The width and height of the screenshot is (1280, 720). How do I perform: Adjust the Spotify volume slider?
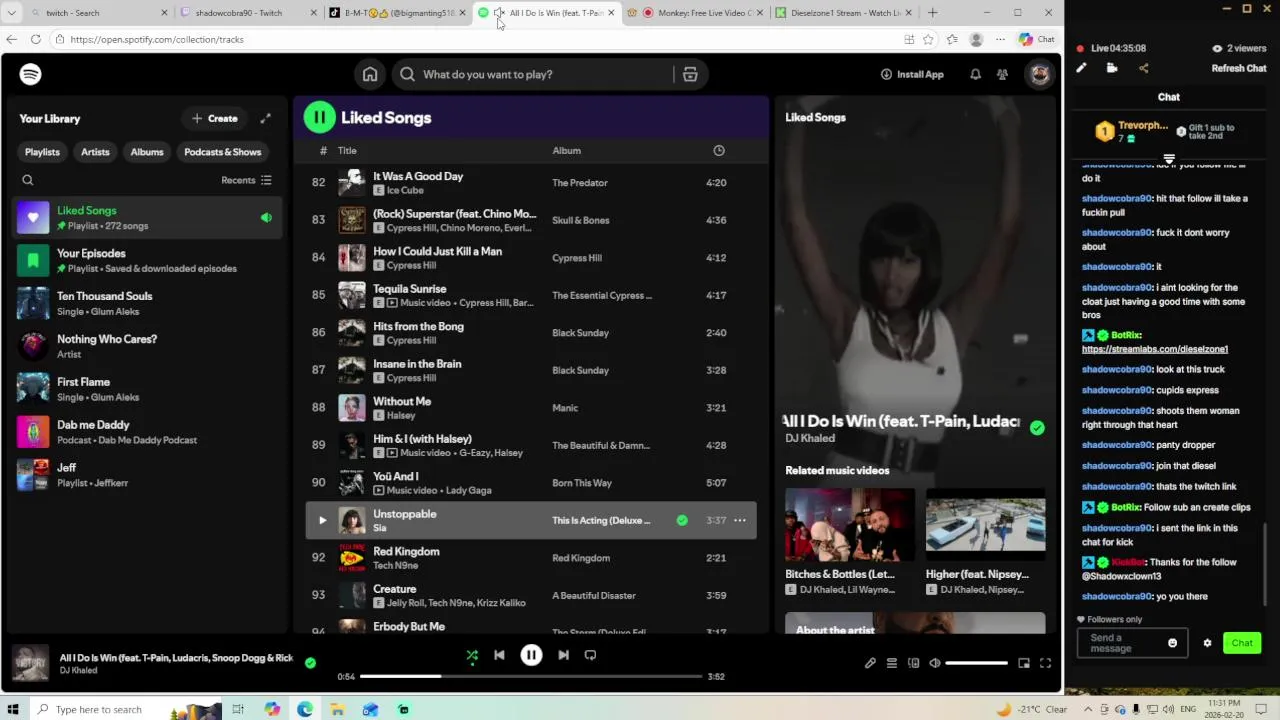point(977,663)
